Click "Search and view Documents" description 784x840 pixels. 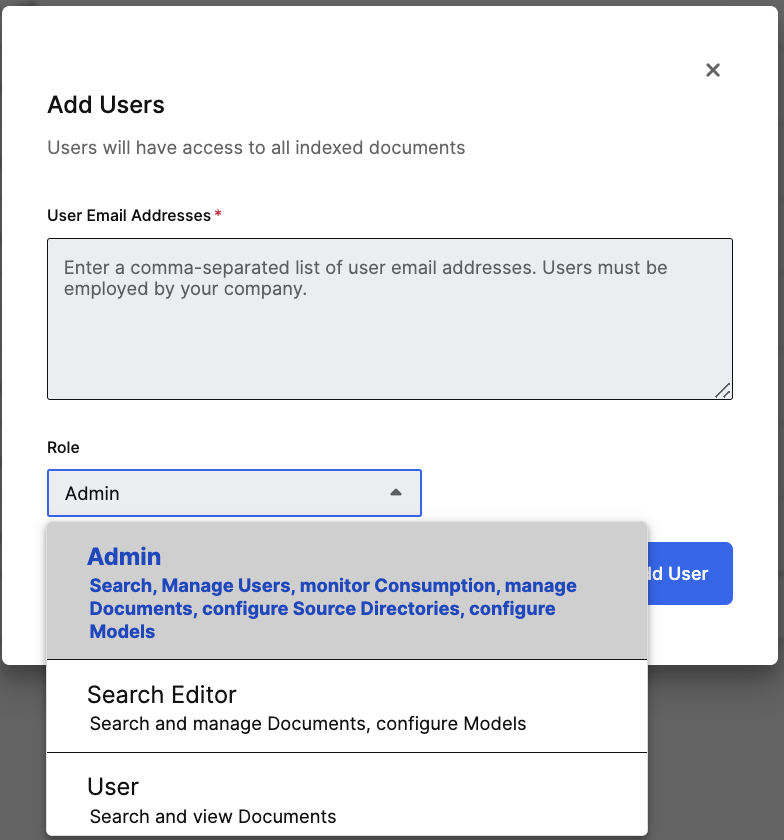point(212,816)
